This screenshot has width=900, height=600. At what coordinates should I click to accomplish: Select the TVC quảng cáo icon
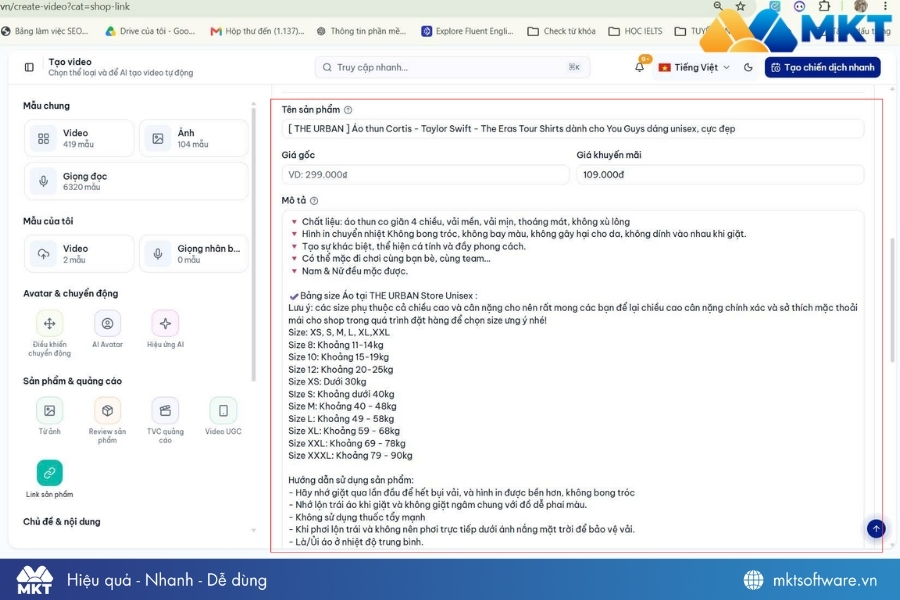(x=165, y=411)
